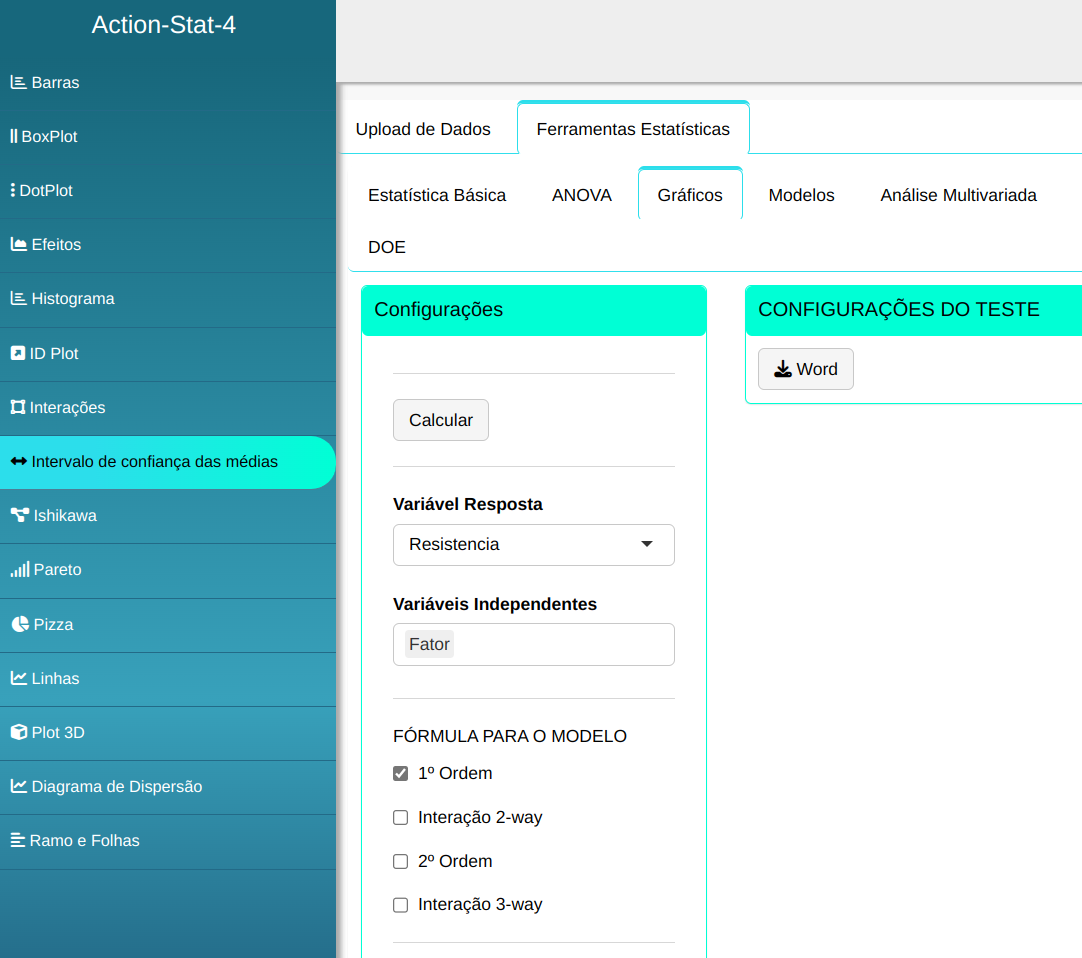This screenshot has height=958, width=1082.
Task: Uncheck the 1º Ordem checkbox
Action: [401, 774]
